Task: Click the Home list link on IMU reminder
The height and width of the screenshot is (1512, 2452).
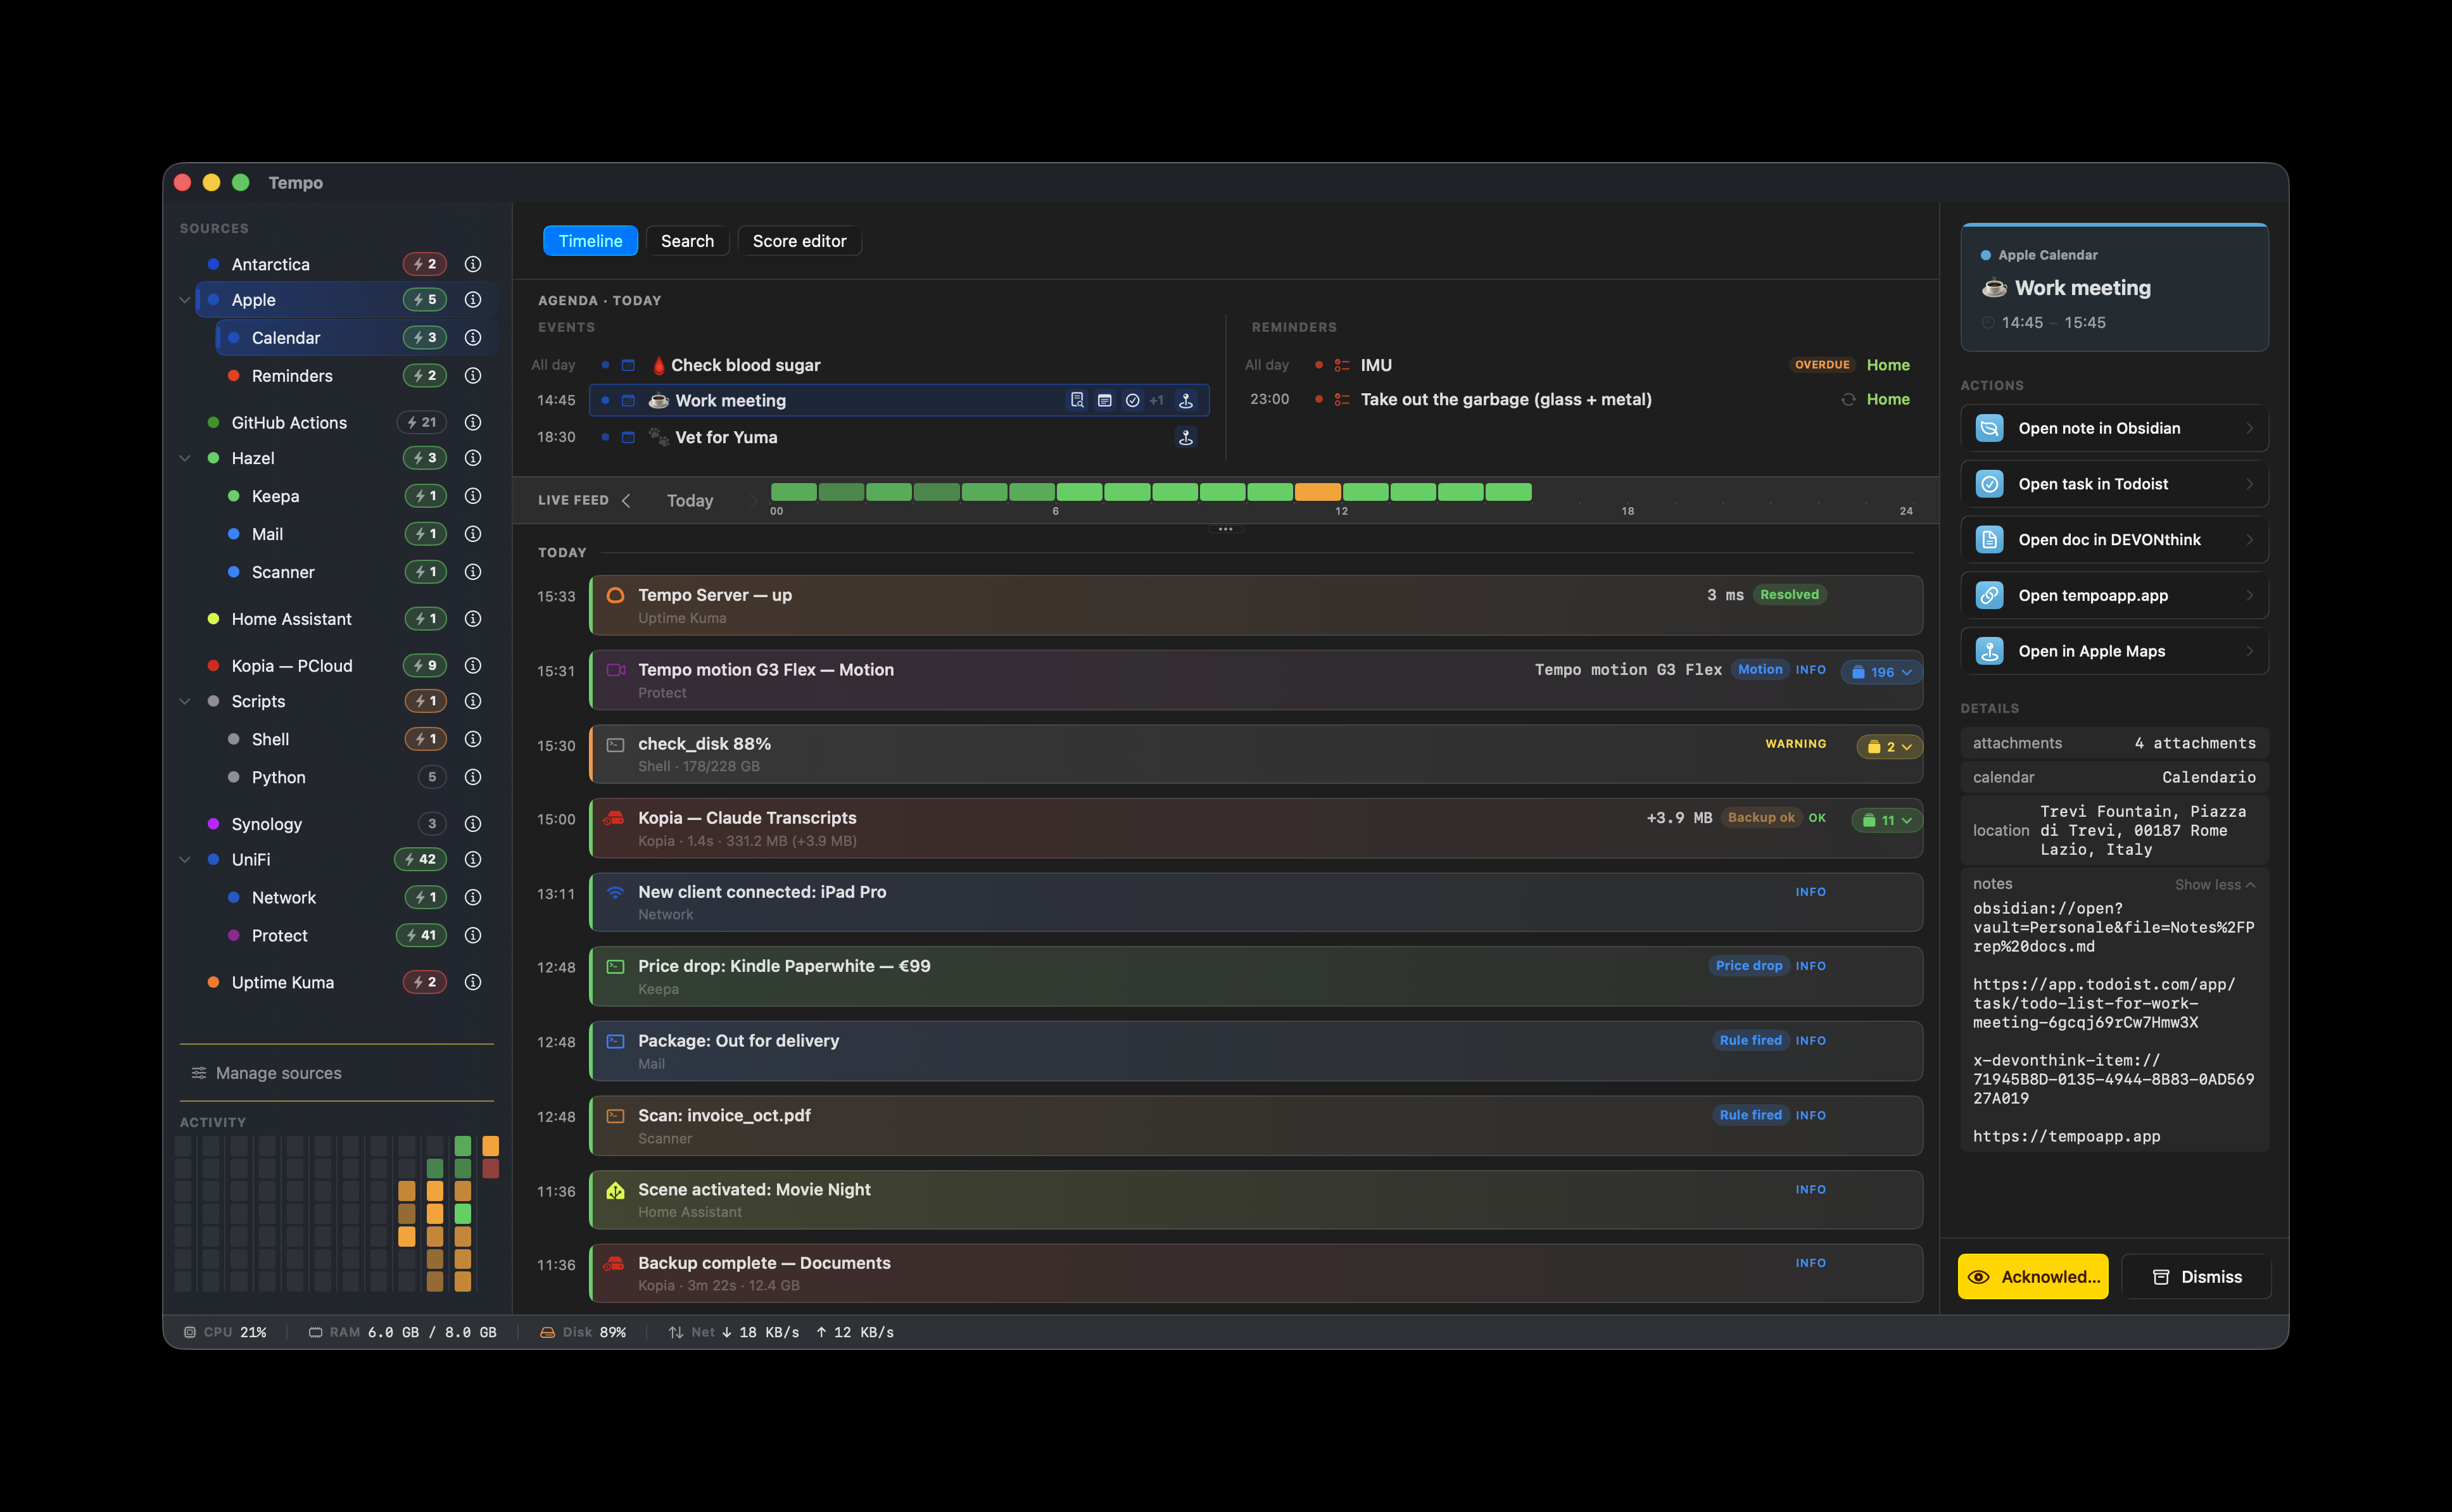Action: coord(1888,365)
